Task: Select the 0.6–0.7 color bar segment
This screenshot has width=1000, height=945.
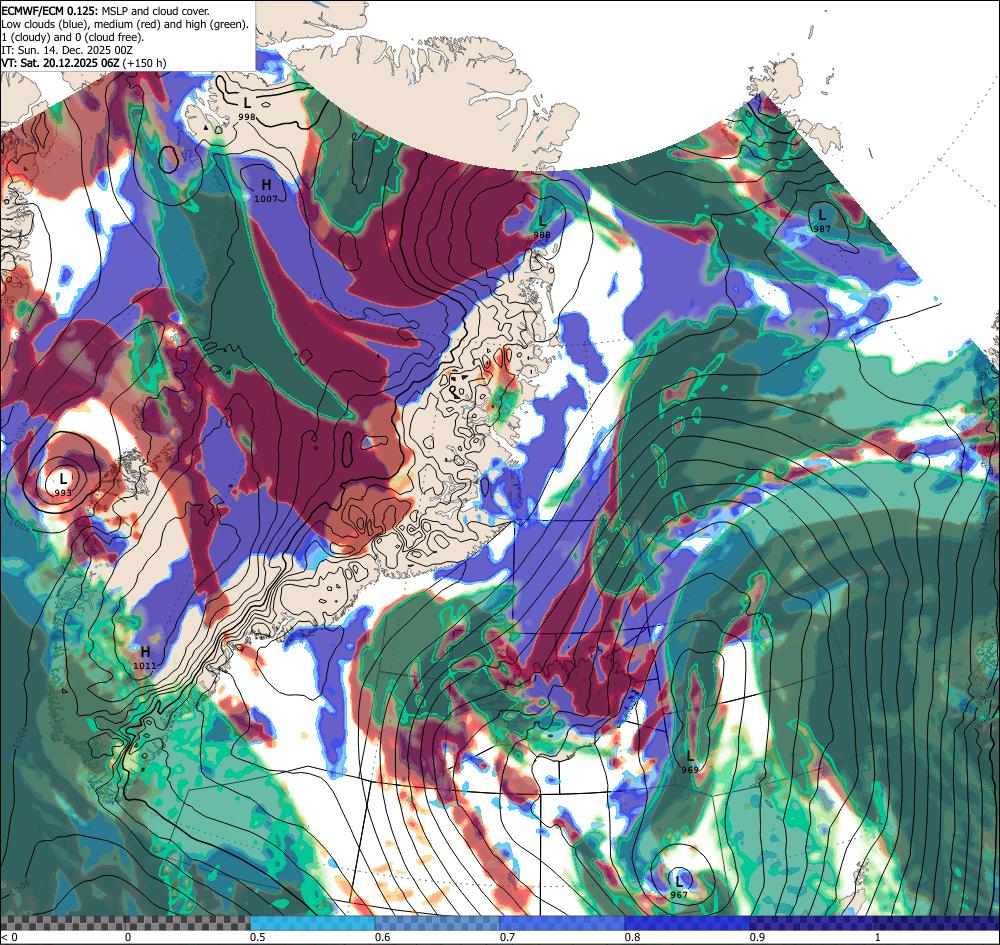Action: (x=438, y=923)
